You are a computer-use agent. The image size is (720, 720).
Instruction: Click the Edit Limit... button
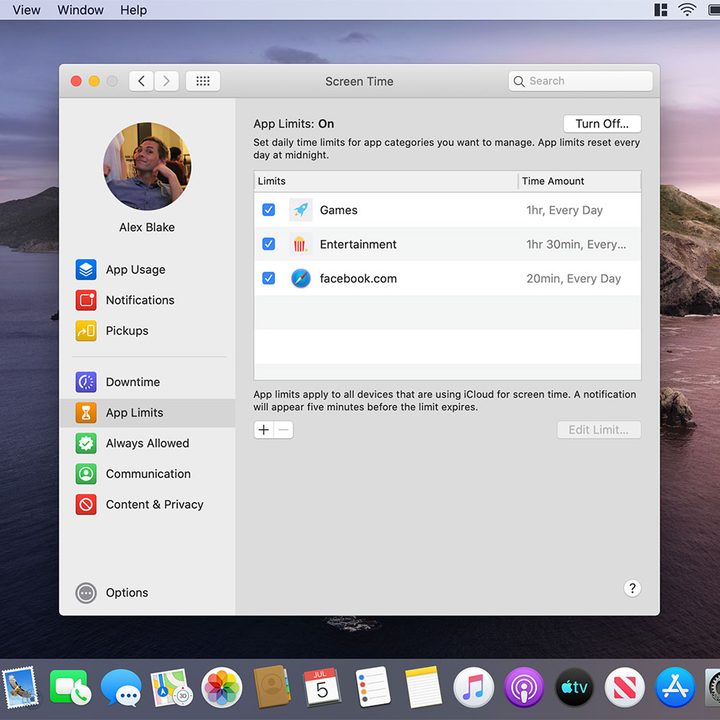point(599,430)
